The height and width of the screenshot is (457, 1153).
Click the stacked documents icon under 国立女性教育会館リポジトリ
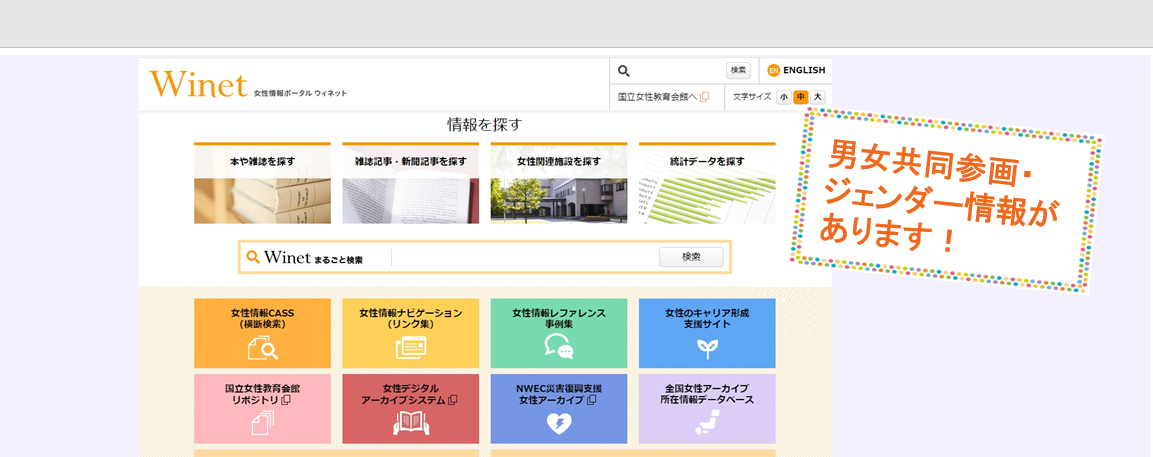point(263,422)
